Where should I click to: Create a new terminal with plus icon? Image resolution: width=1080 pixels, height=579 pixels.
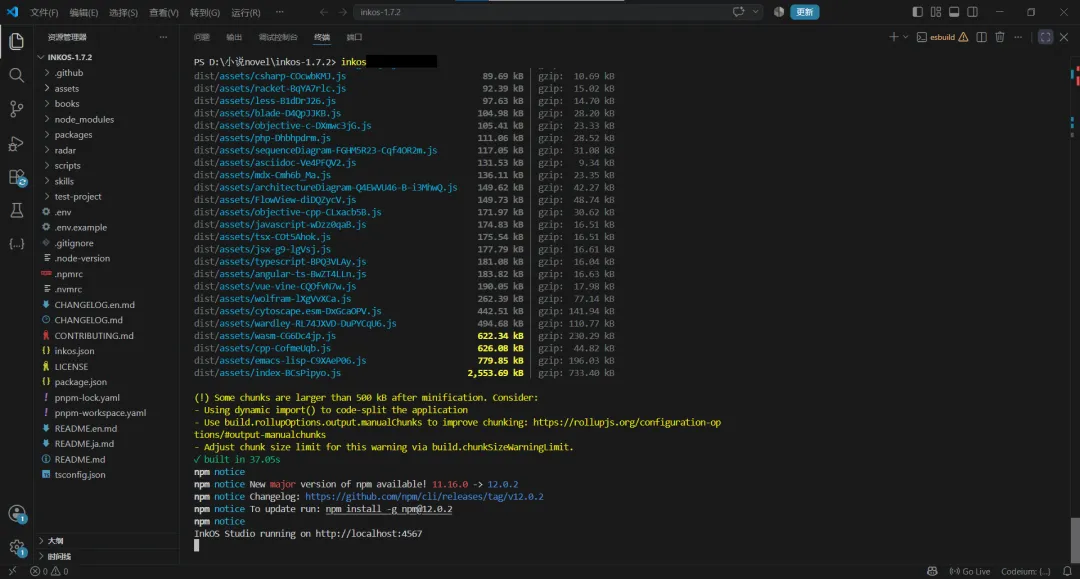pyautogui.click(x=893, y=37)
